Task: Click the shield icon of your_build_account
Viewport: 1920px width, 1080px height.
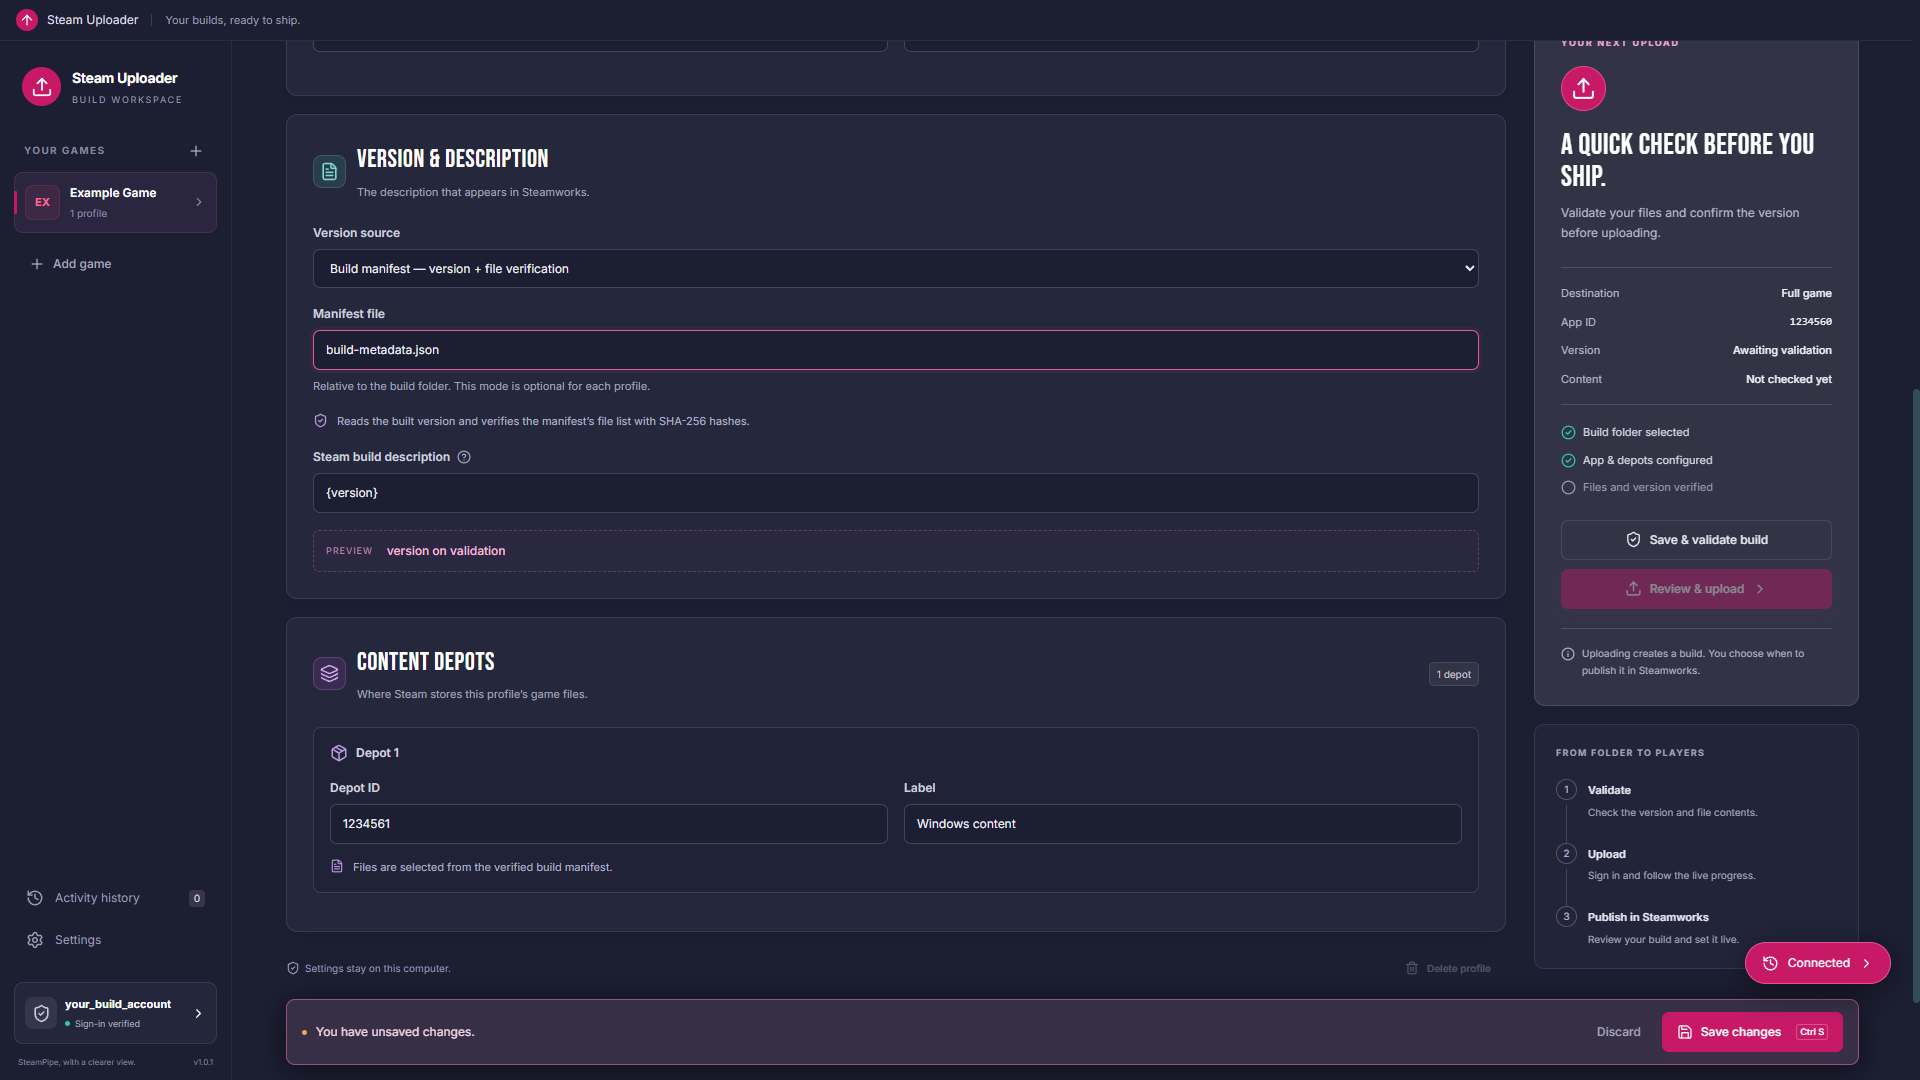Action: tap(41, 1013)
